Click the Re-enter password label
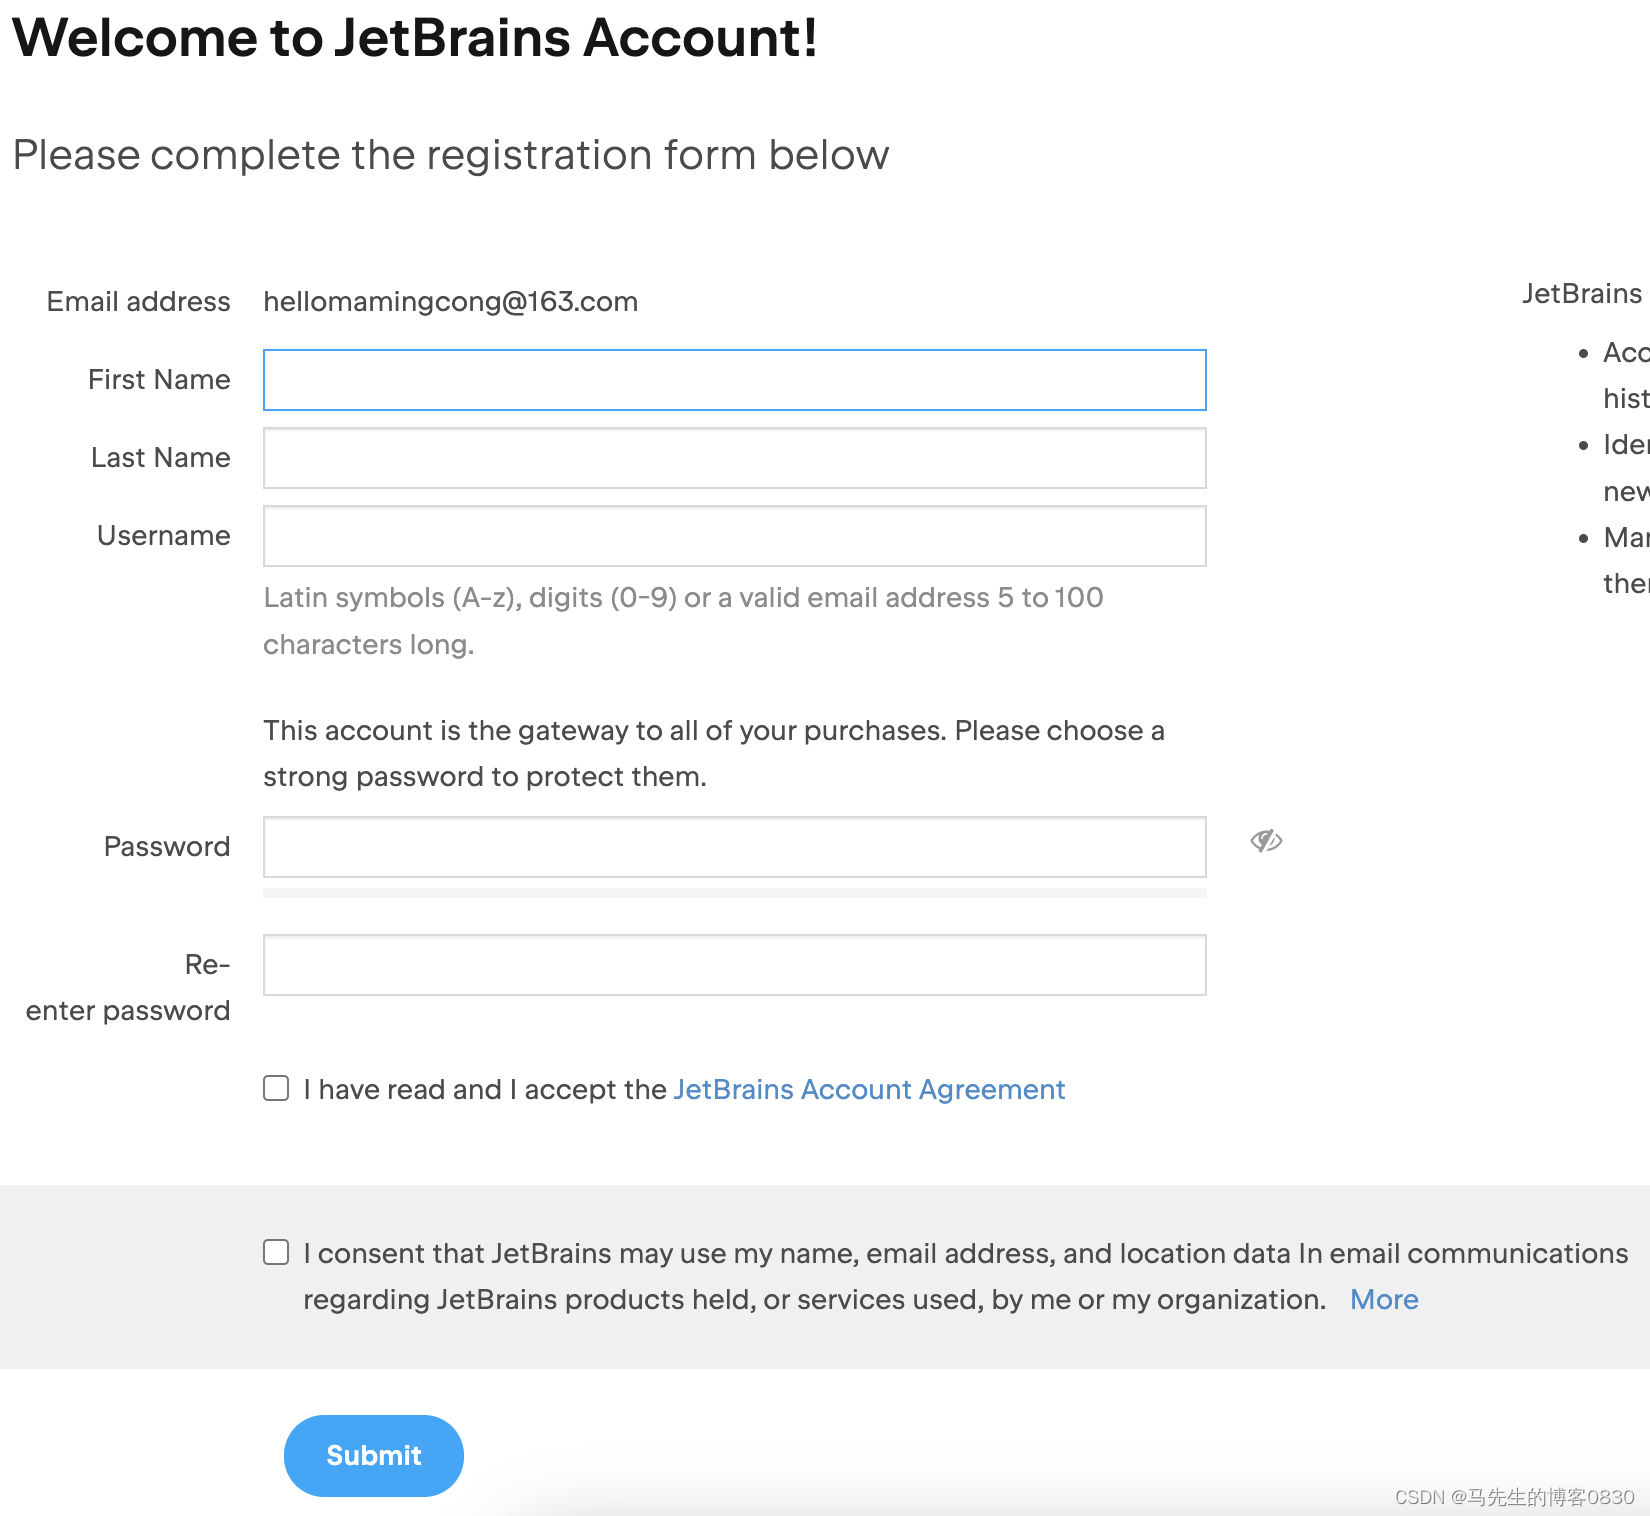This screenshot has width=1650, height=1516. click(x=128, y=988)
